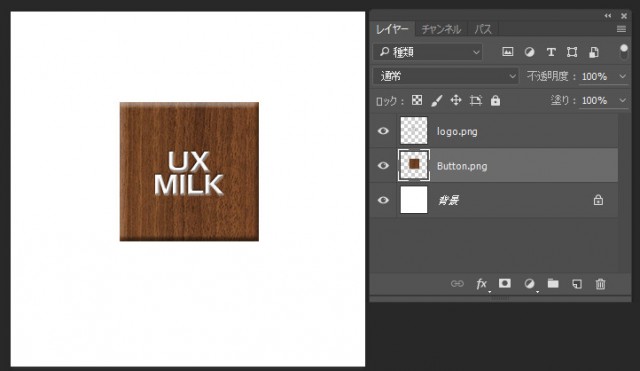
Task: Collapse panel with double arrow icon
Action: tap(608, 16)
